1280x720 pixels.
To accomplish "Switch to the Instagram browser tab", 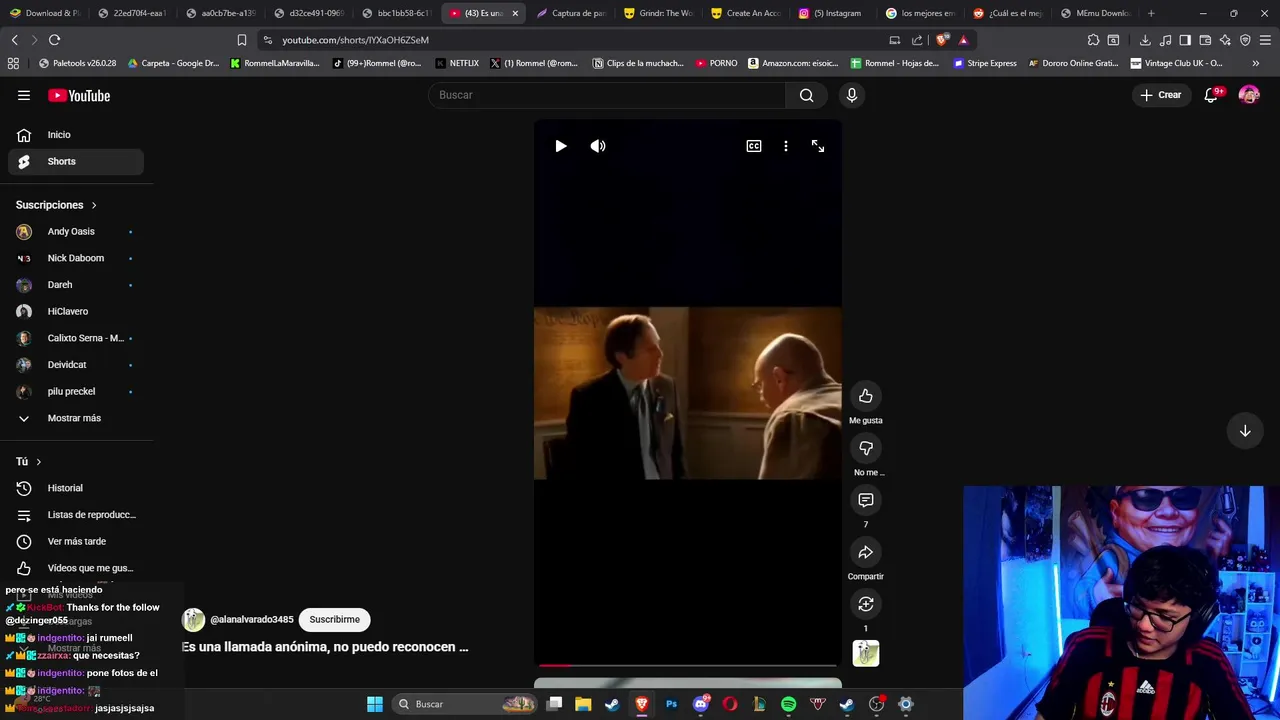I will [x=831, y=13].
